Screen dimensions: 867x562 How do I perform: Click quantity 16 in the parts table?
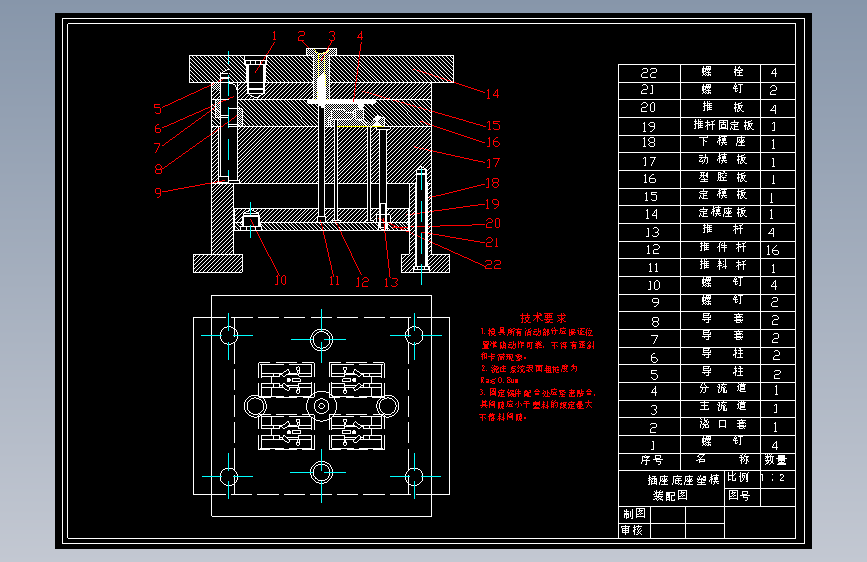[x=772, y=250]
